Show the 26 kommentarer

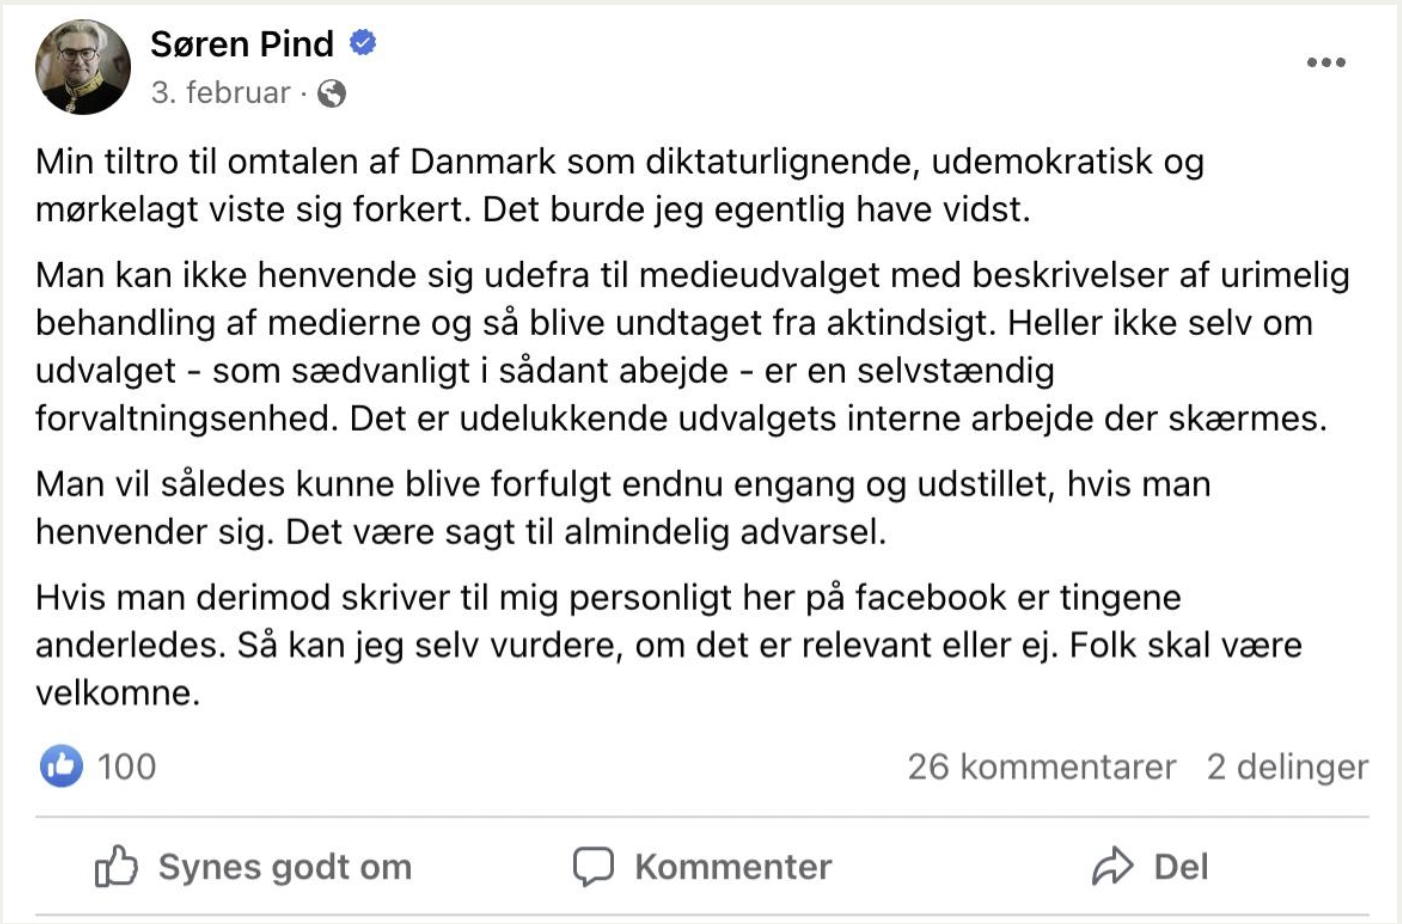(1041, 767)
